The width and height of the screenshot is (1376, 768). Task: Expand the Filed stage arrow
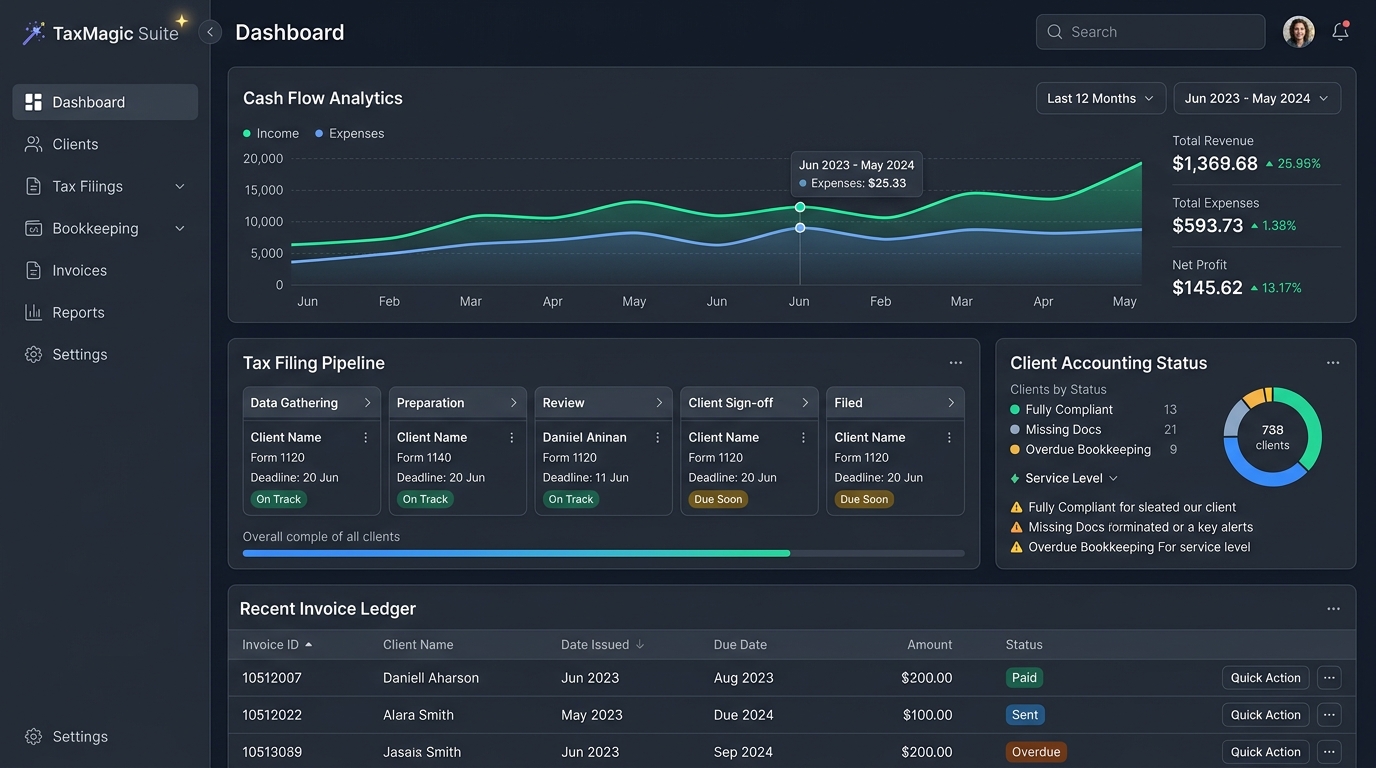tap(951, 403)
